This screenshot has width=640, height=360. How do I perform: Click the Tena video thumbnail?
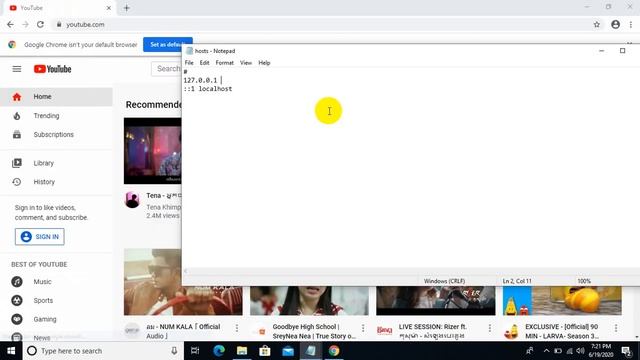coord(153,151)
